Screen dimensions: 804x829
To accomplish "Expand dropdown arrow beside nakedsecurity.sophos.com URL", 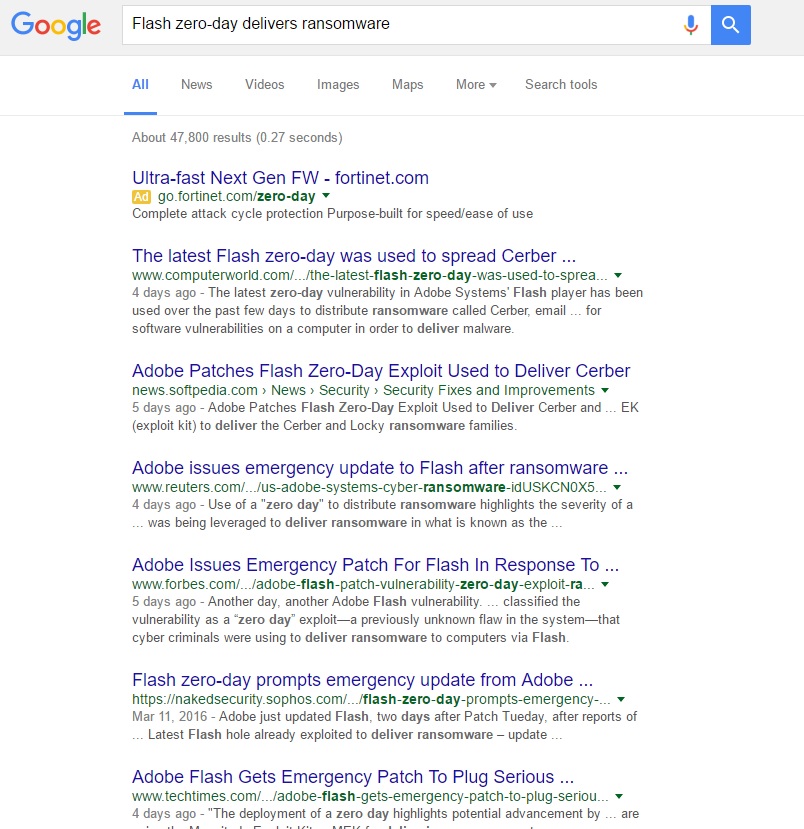I will point(621,699).
